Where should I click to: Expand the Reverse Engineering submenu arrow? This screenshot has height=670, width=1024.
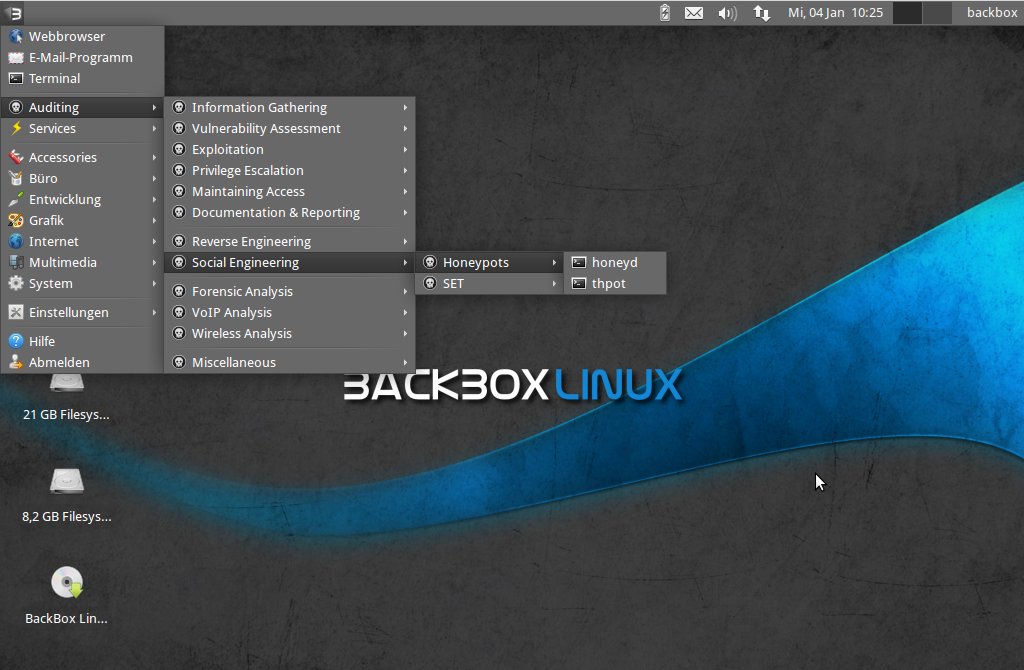click(406, 242)
